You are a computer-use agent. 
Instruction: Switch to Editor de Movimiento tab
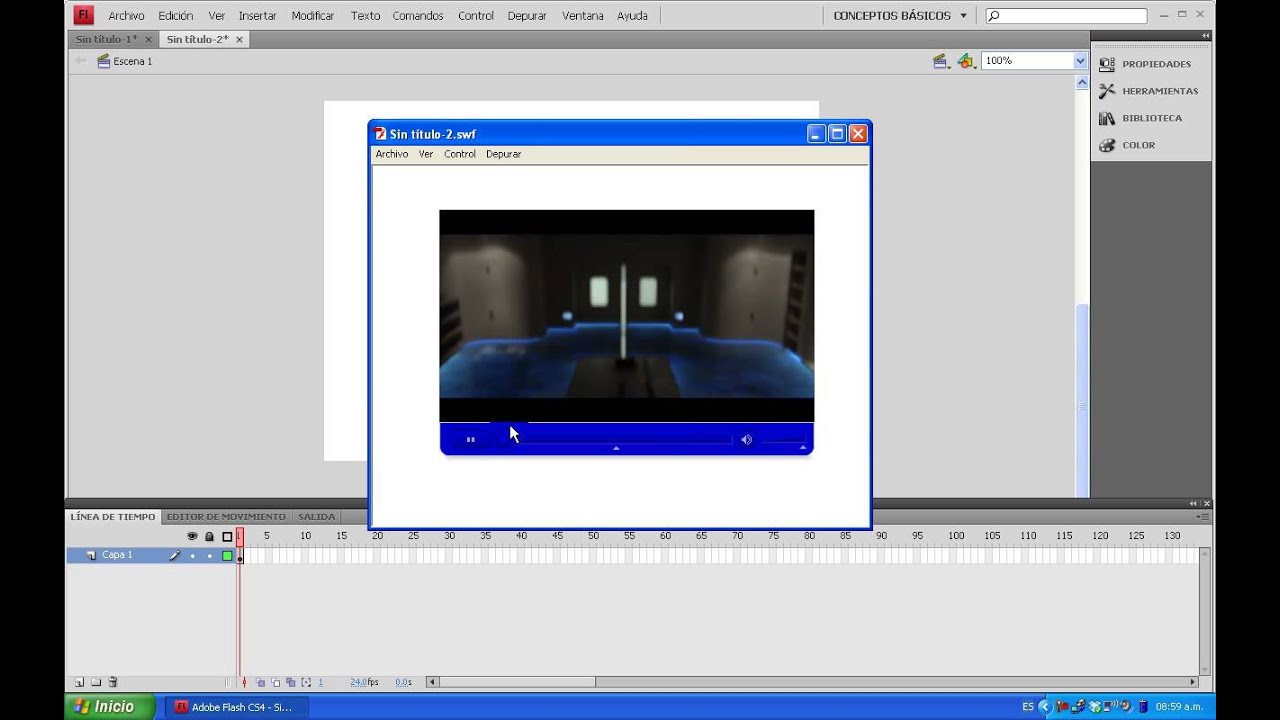click(226, 517)
